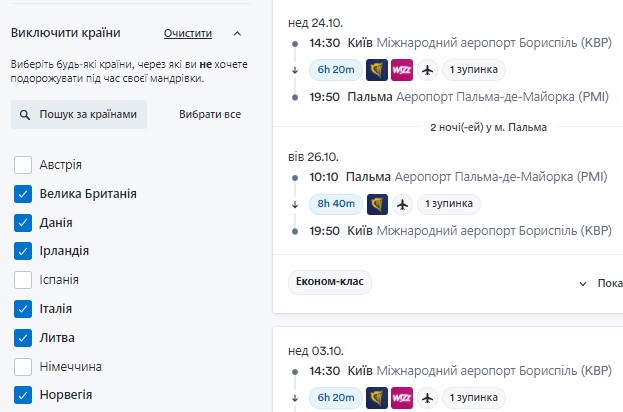Click the Економ-клас badge
623x412 pixels.
[x=330, y=282]
